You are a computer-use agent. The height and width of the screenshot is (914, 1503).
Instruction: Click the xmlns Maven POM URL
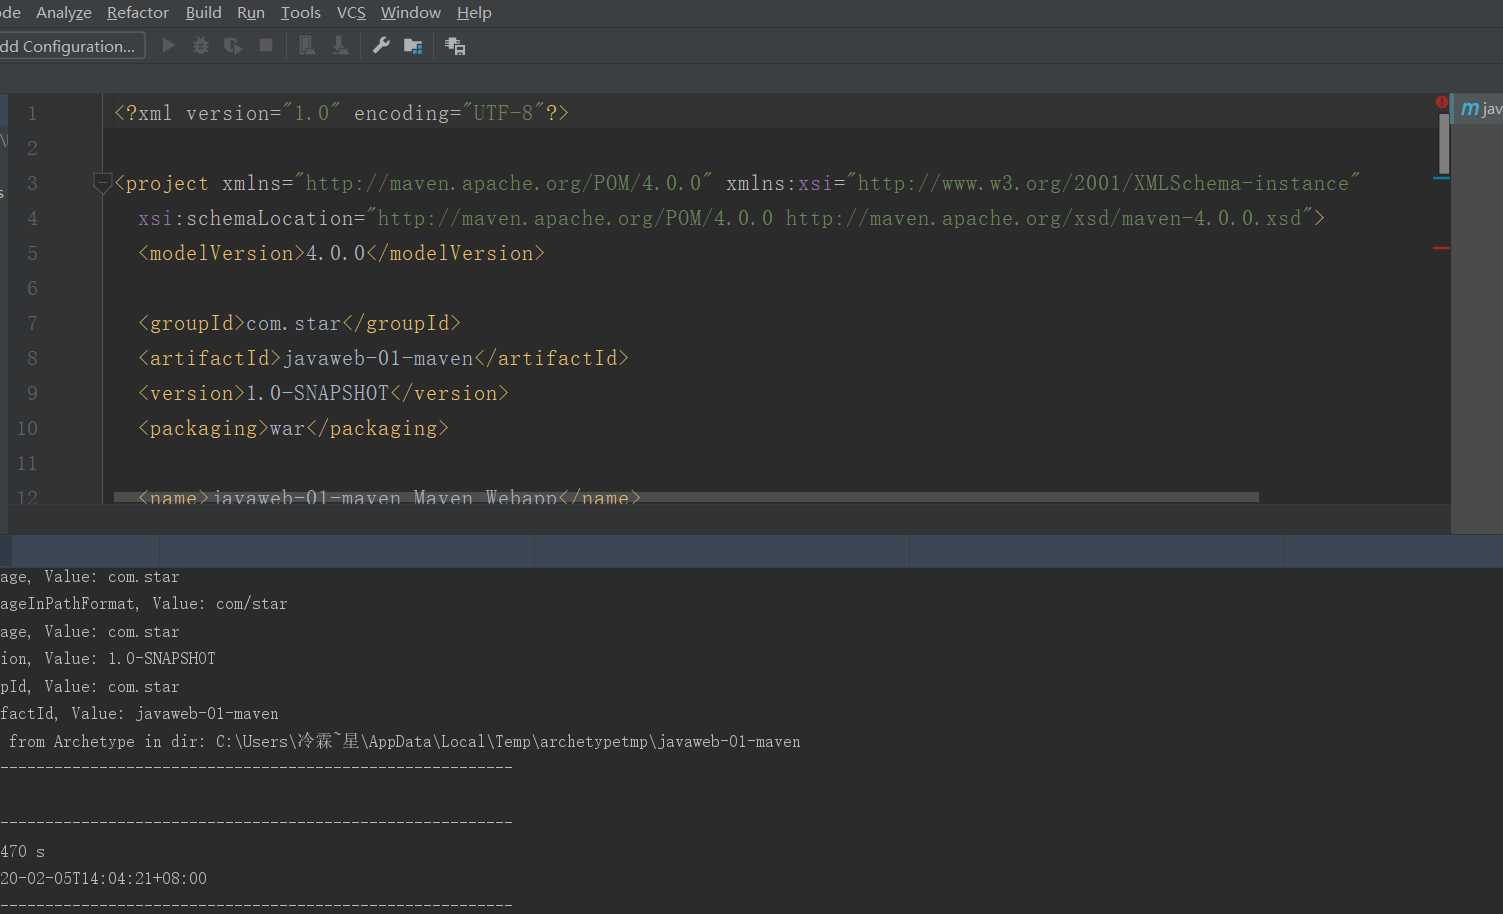coord(504,183)
